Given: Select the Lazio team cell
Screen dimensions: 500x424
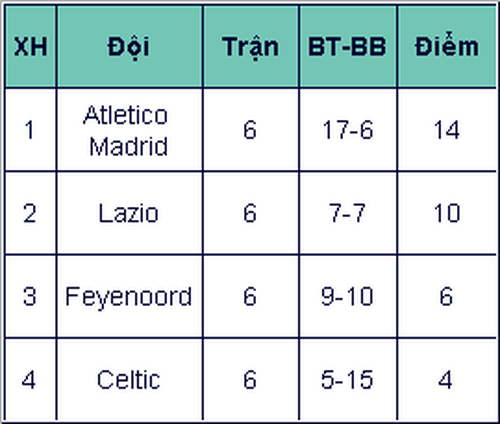Looking at the screenshot, I should tap(130, 213).
